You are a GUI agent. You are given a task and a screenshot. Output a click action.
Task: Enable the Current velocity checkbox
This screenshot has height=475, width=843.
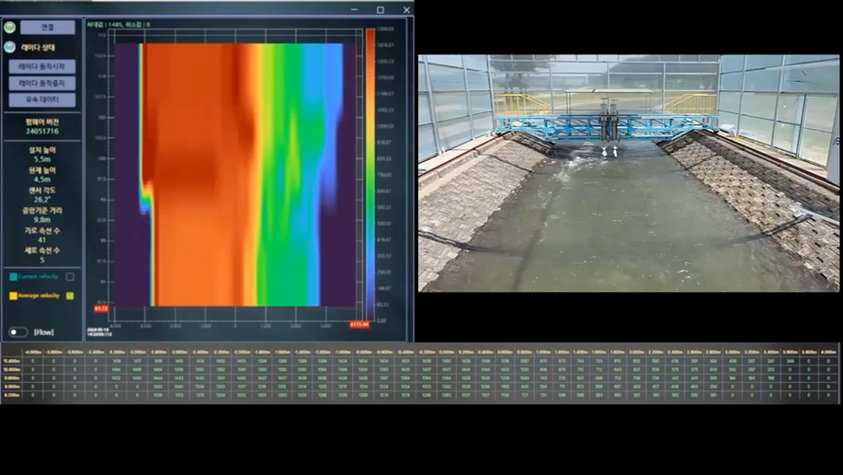70,277
